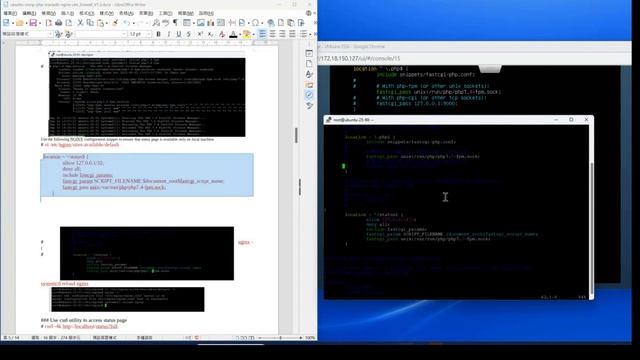Open the fourth menu in Writer menu bar
640x360 pixels.
[x=67, y=13]
